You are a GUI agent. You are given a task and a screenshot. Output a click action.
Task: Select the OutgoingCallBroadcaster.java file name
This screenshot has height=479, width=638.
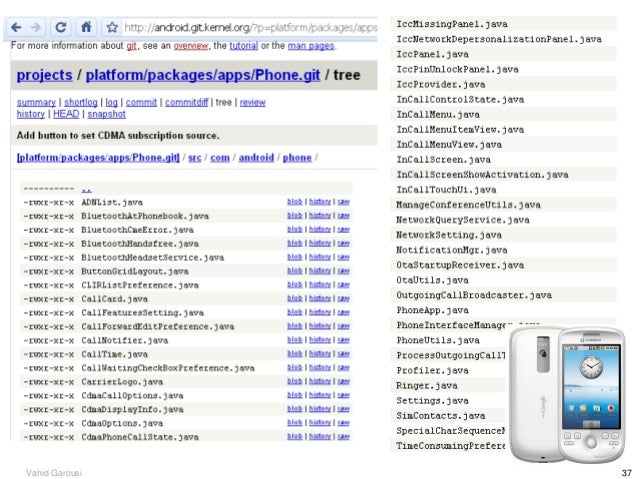click(x=474, y=295)
